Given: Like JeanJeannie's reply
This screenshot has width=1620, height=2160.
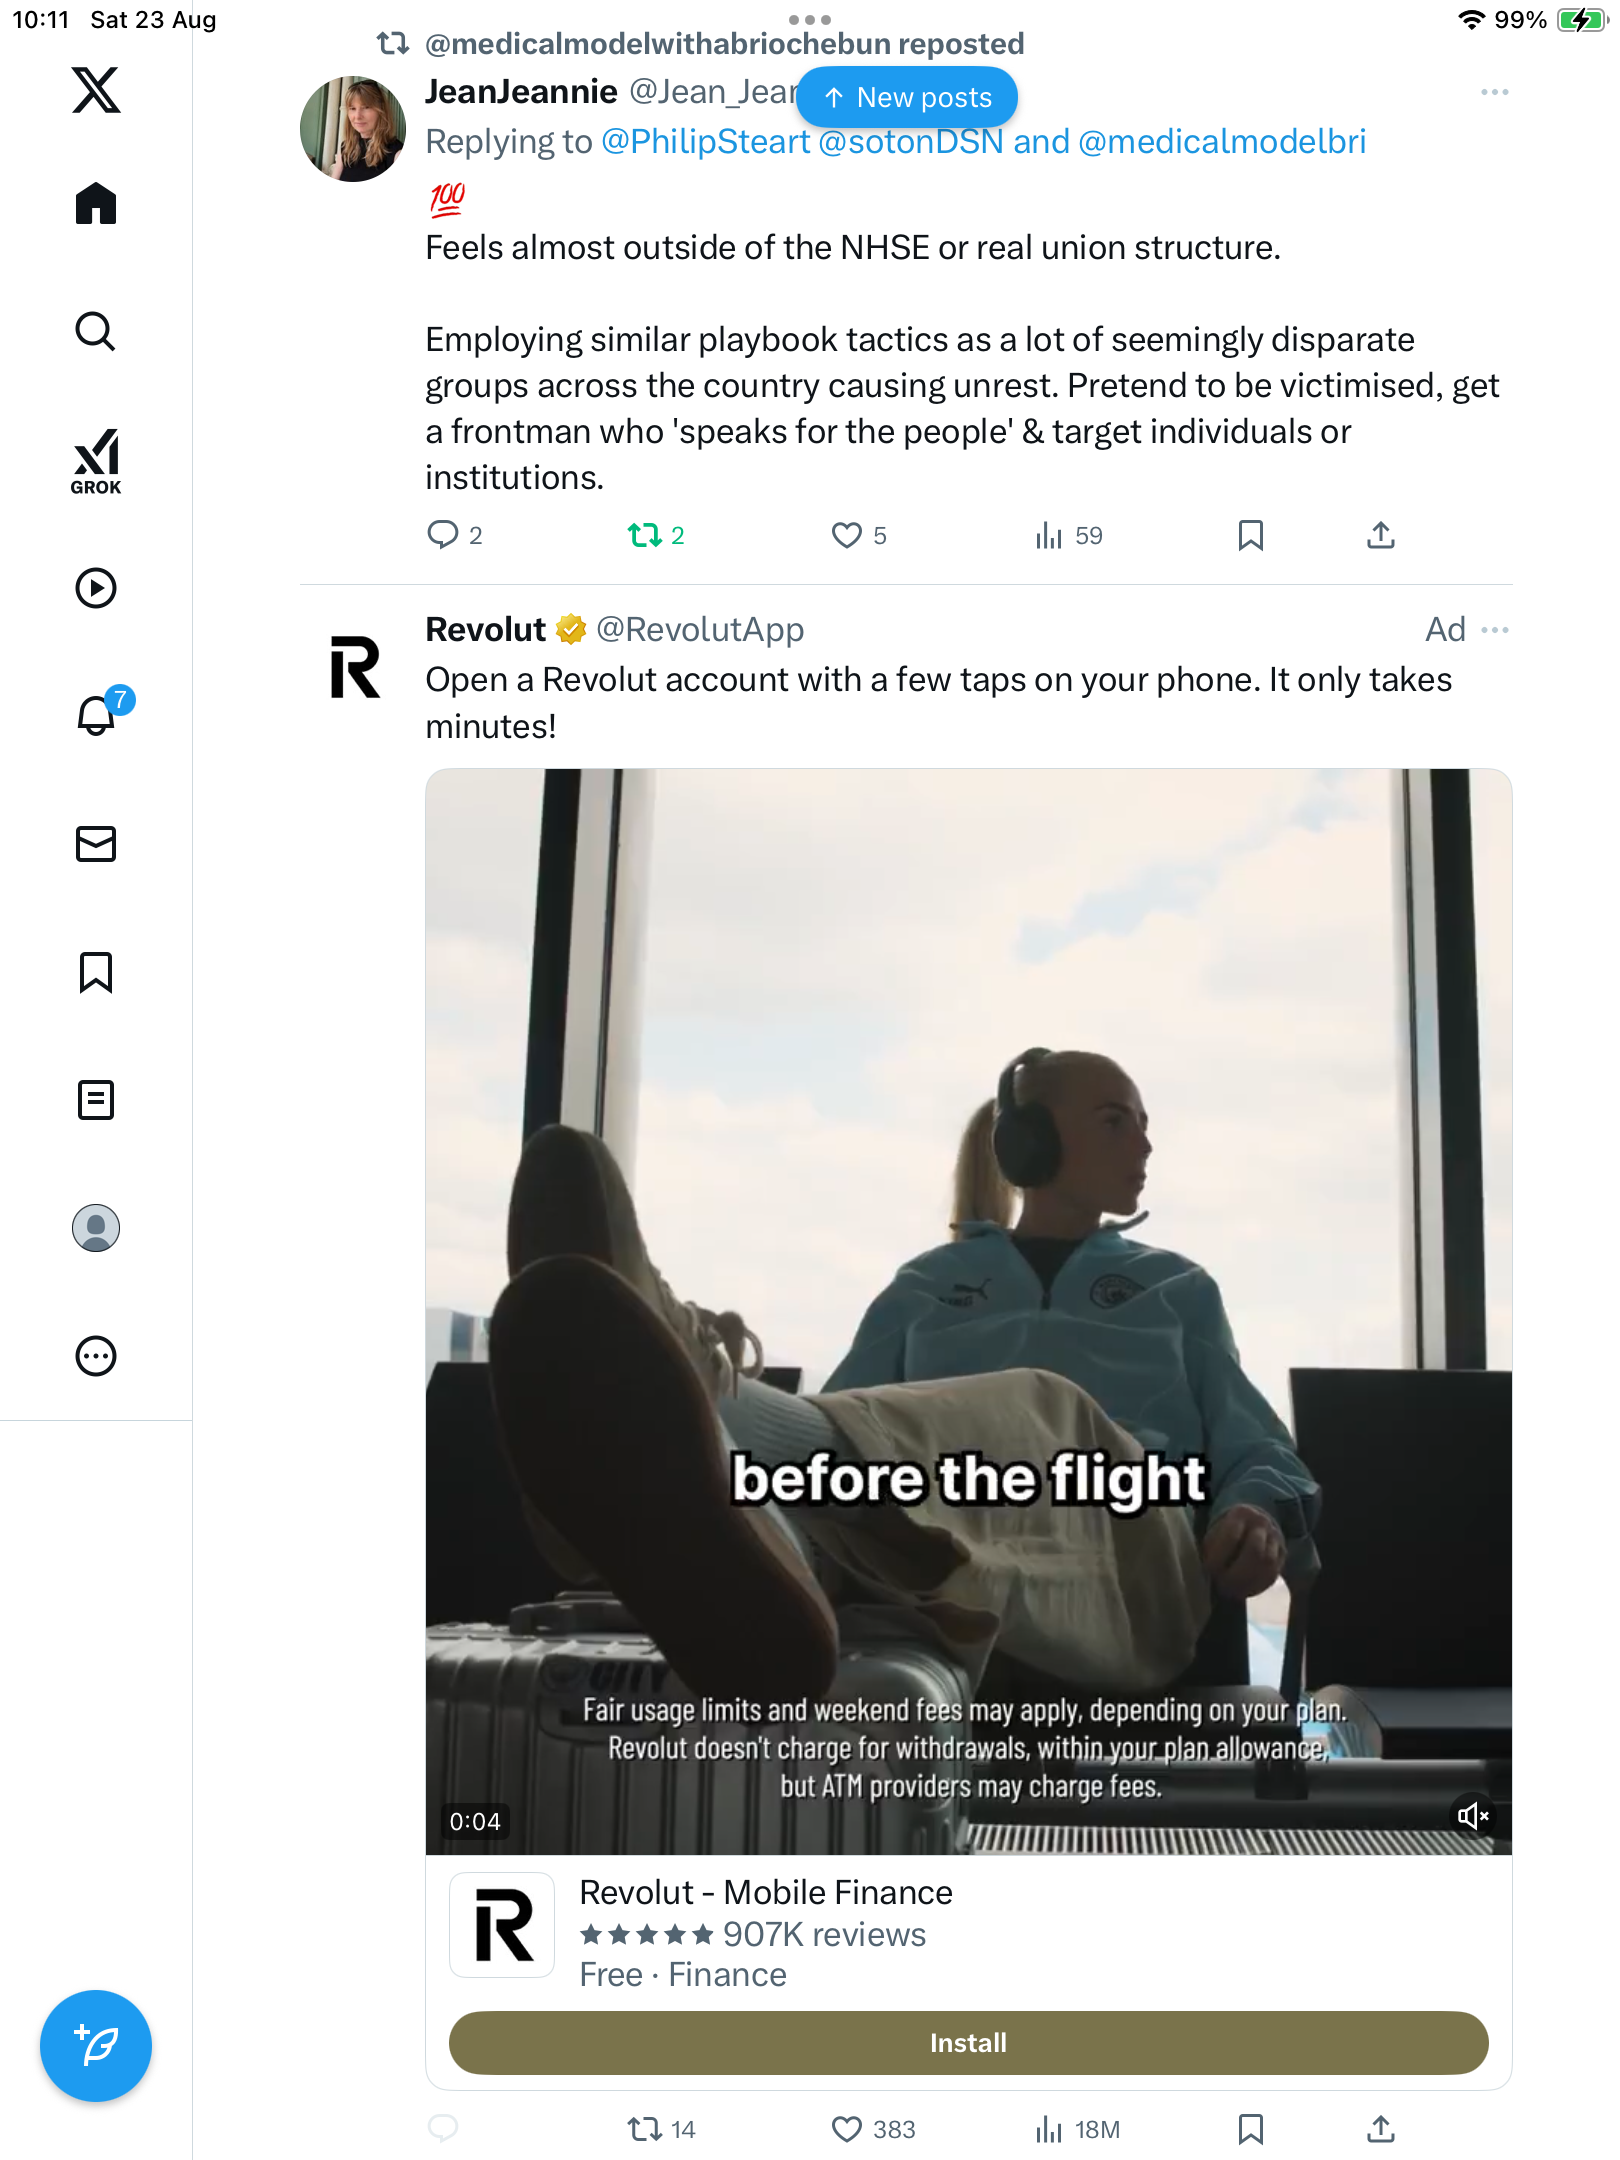Looking at the screenshot, I should tap(847, 535).
